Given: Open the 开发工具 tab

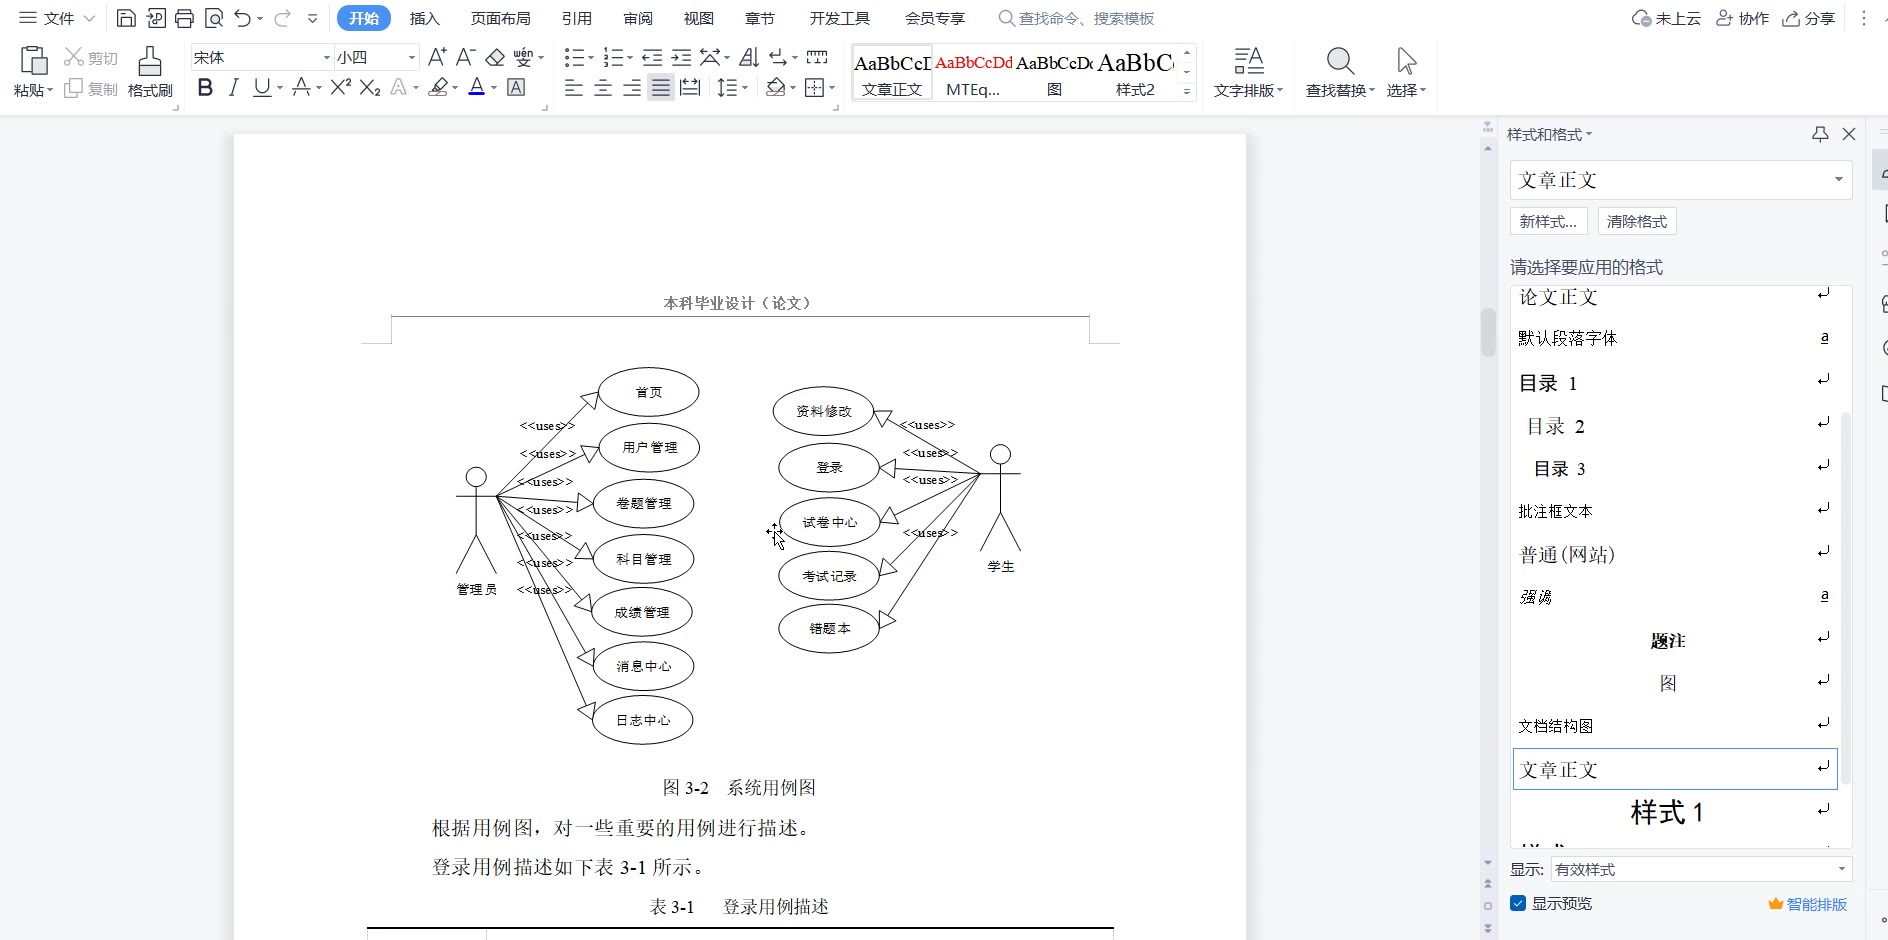Looking at the screenshot, I should [x=840, y=18].
